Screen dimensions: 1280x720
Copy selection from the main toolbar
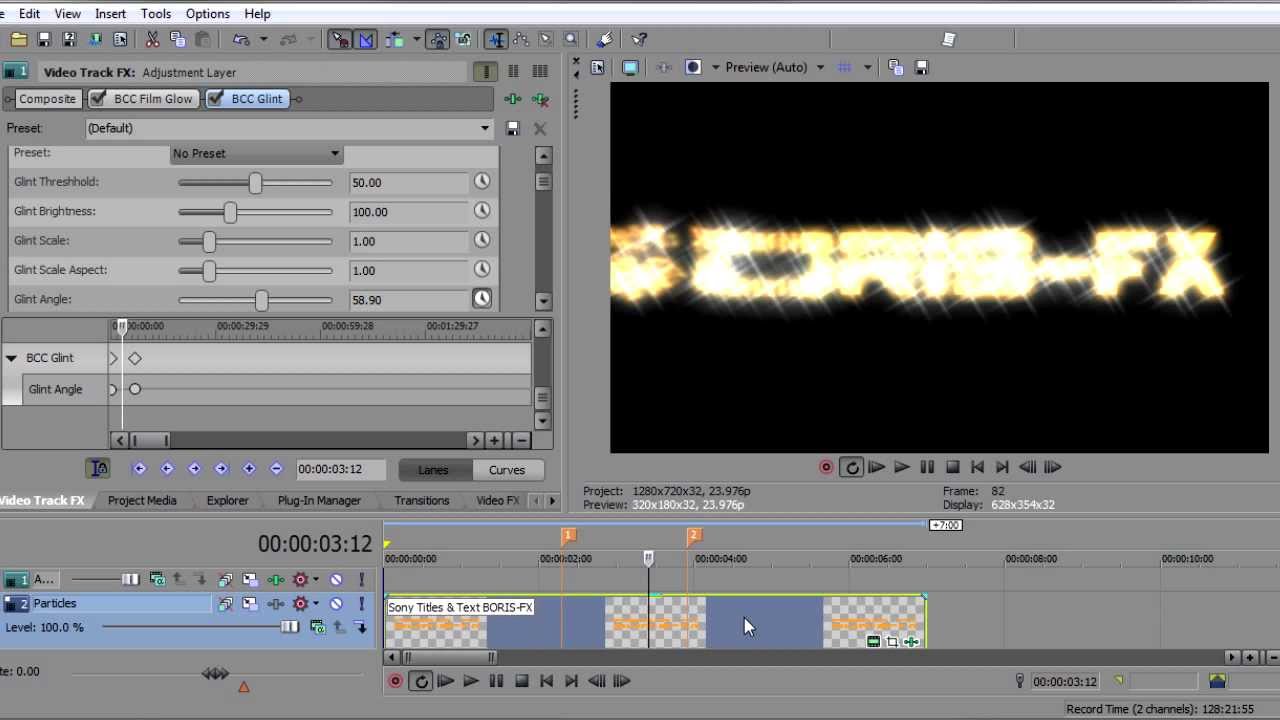pos(178,40)
